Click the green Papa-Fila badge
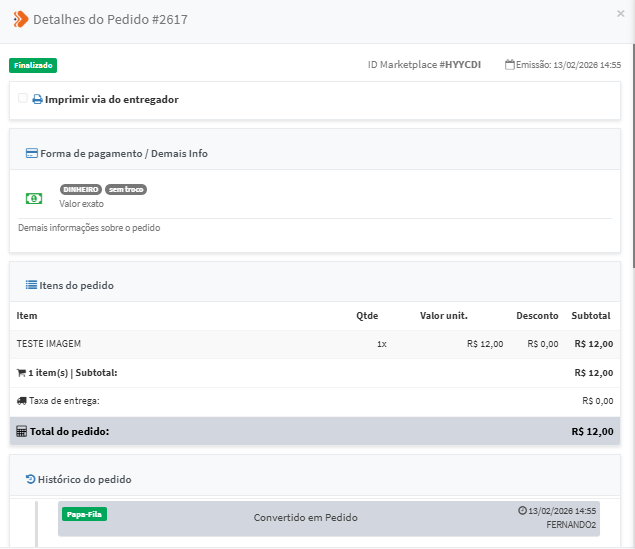635x549 pixels. coord(85,514)
